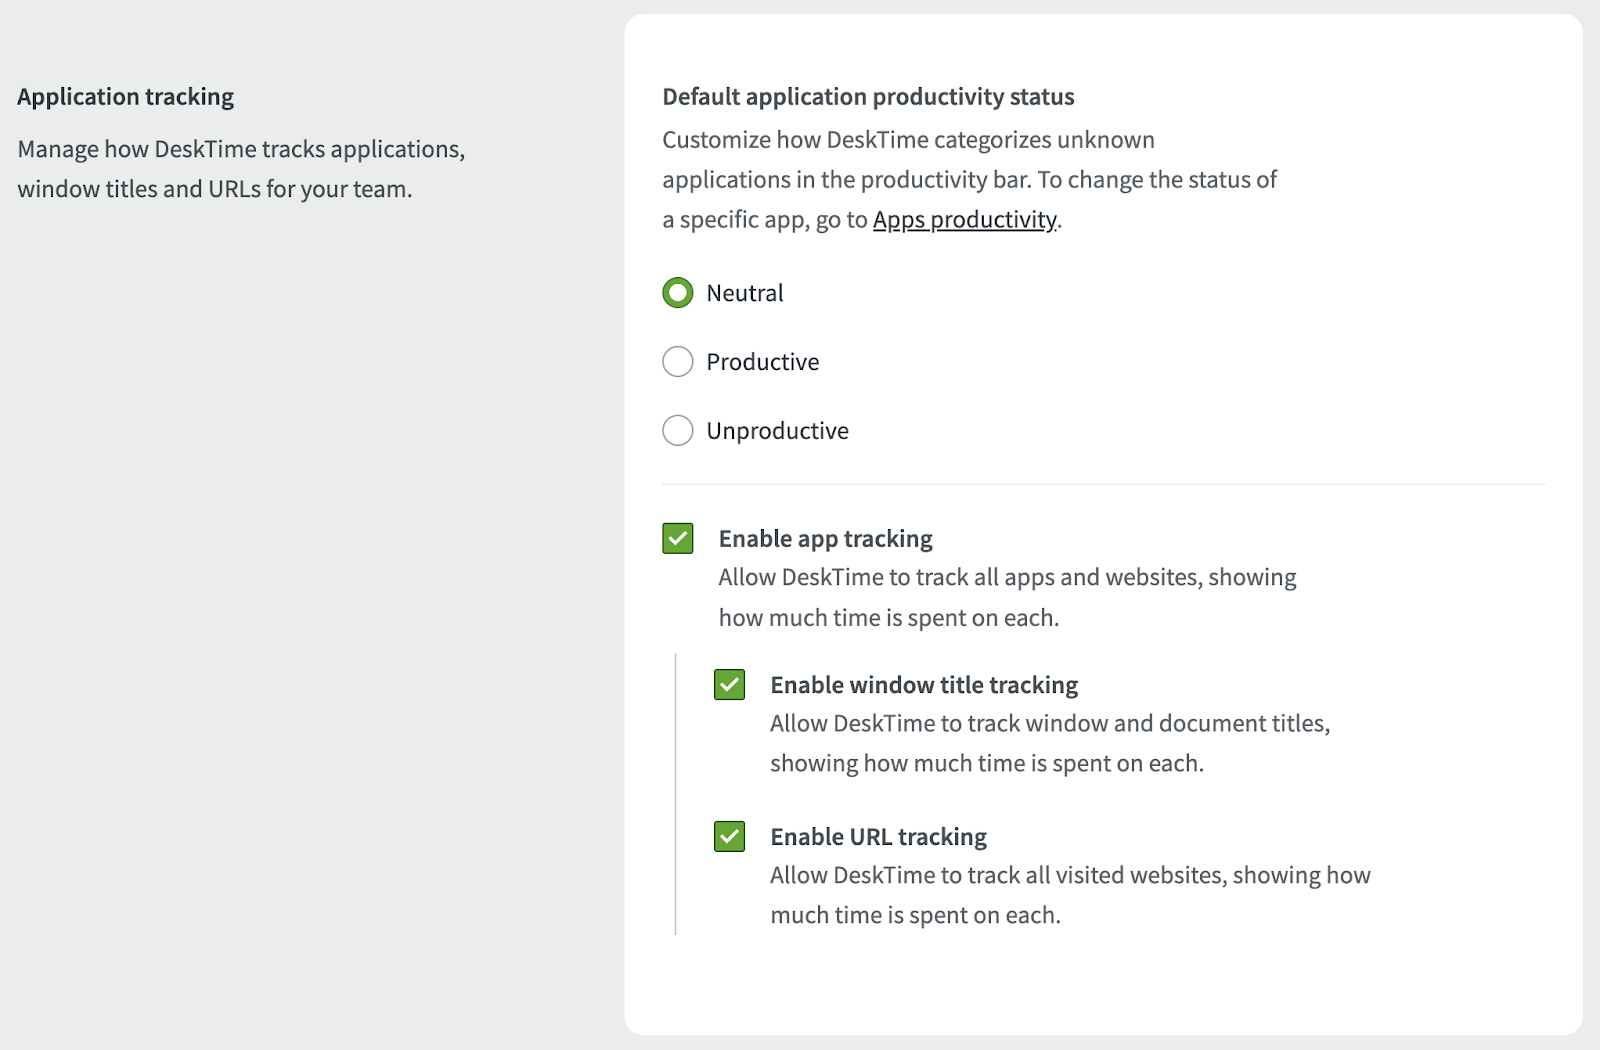
Task: Toggle the window title tracking checkbox
Action: [730, 685]
